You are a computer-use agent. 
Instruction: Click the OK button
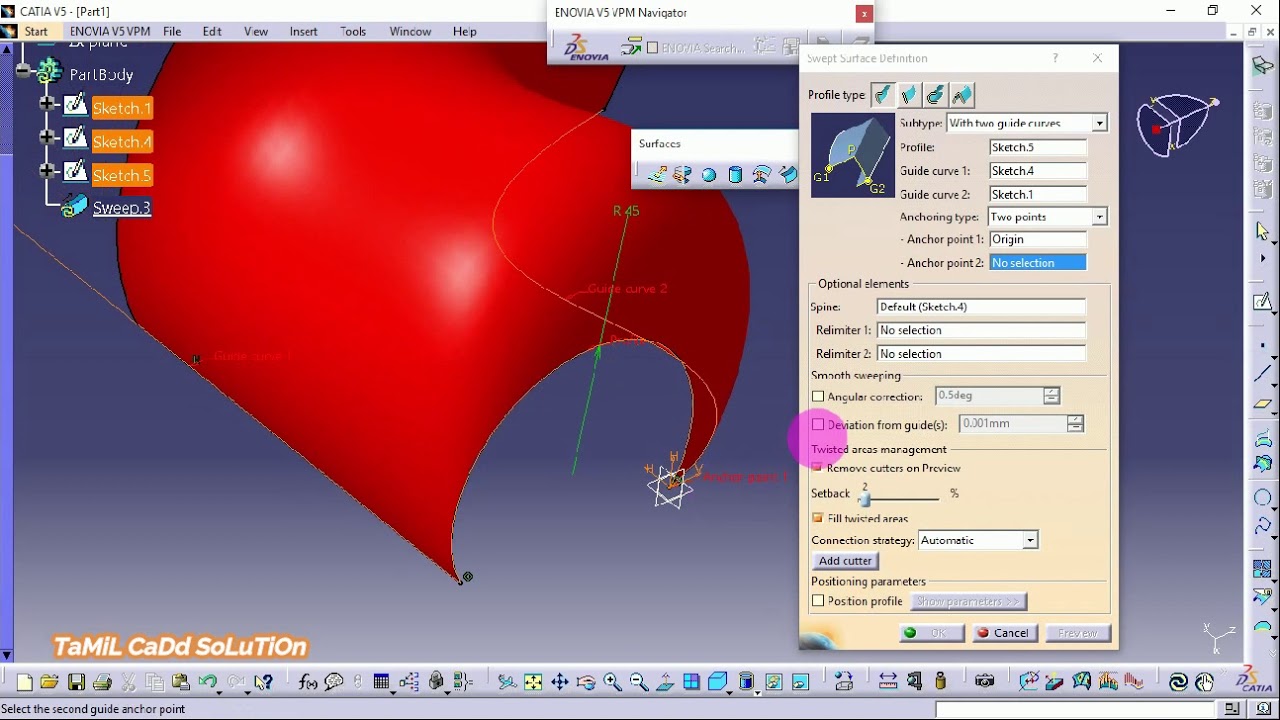pyautogui.click(x=932, y=633)
